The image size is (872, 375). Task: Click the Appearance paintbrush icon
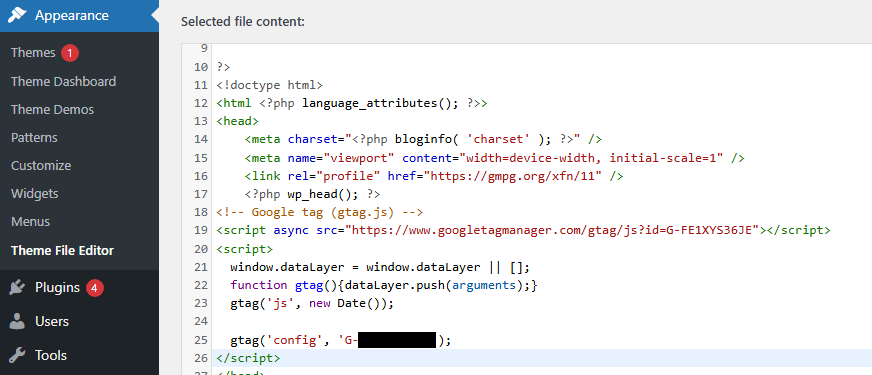pyautogui.click(x=17, y=16)
